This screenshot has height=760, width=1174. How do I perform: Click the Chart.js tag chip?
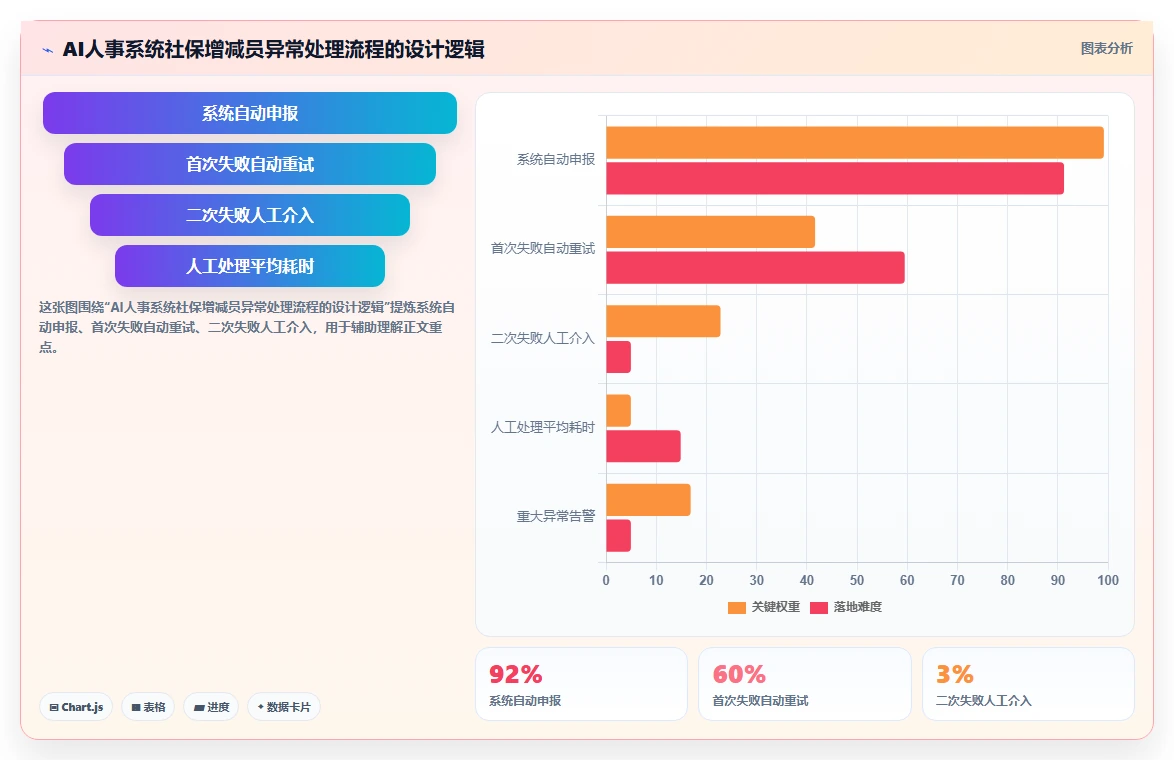tap(76, 707)
